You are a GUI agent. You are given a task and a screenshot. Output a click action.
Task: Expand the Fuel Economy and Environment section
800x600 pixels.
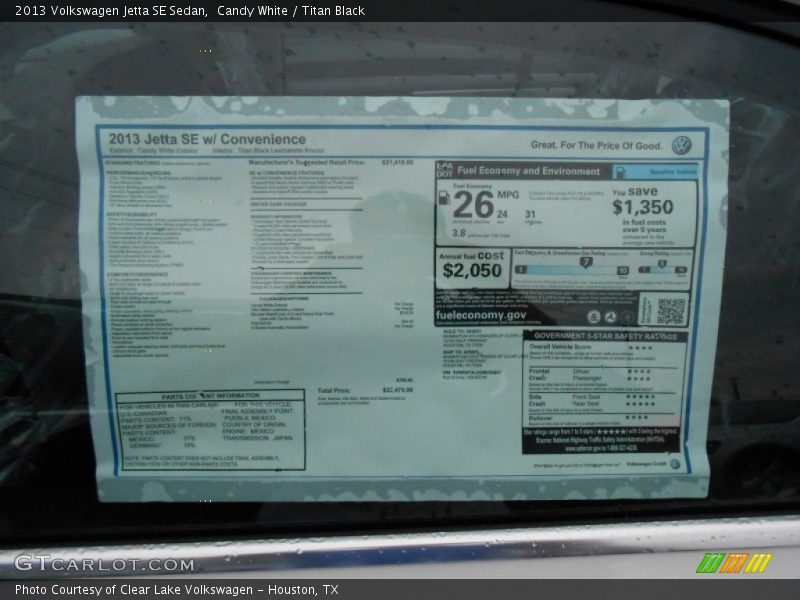click(527, 170)
